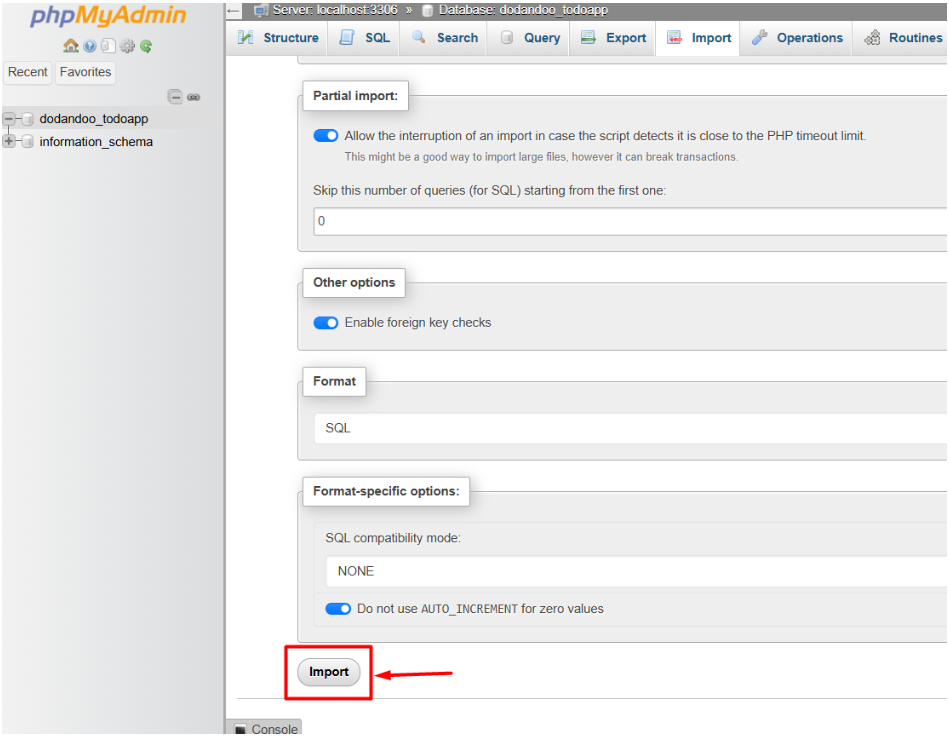
Task: Switch to the Export tab
Action: [614, 38]
